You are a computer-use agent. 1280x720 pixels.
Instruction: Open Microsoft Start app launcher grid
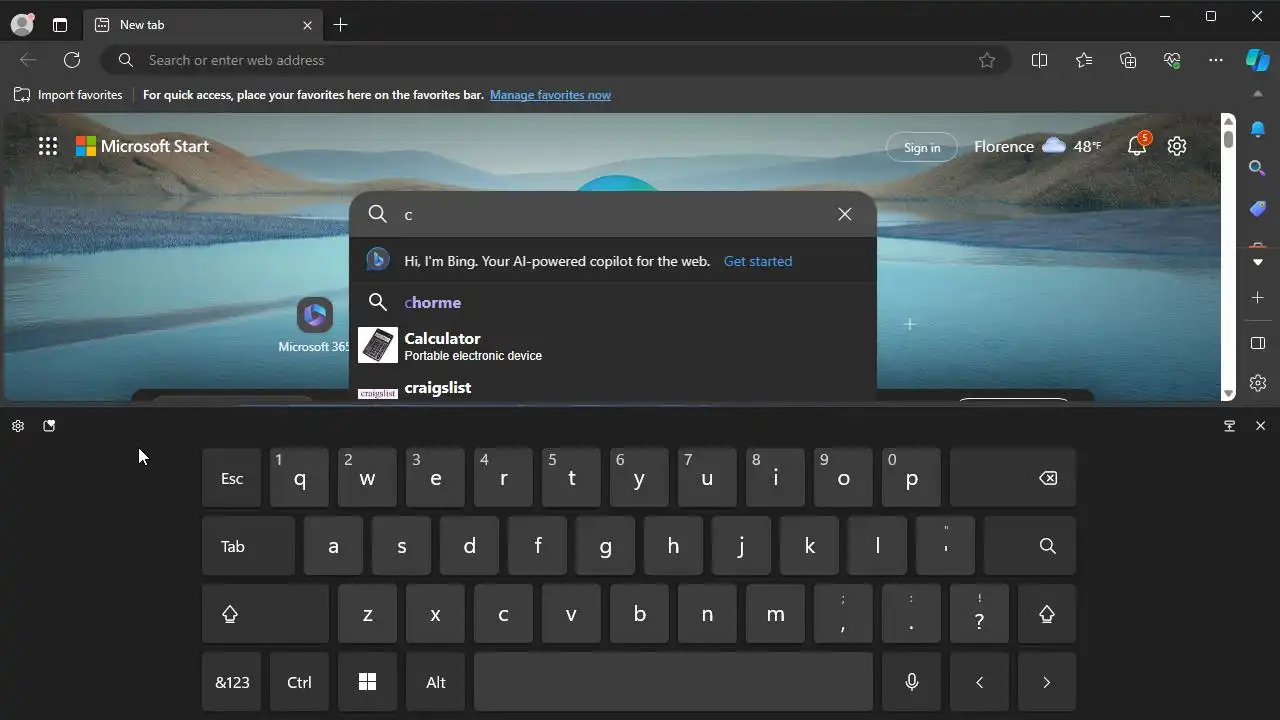[48, 146]
